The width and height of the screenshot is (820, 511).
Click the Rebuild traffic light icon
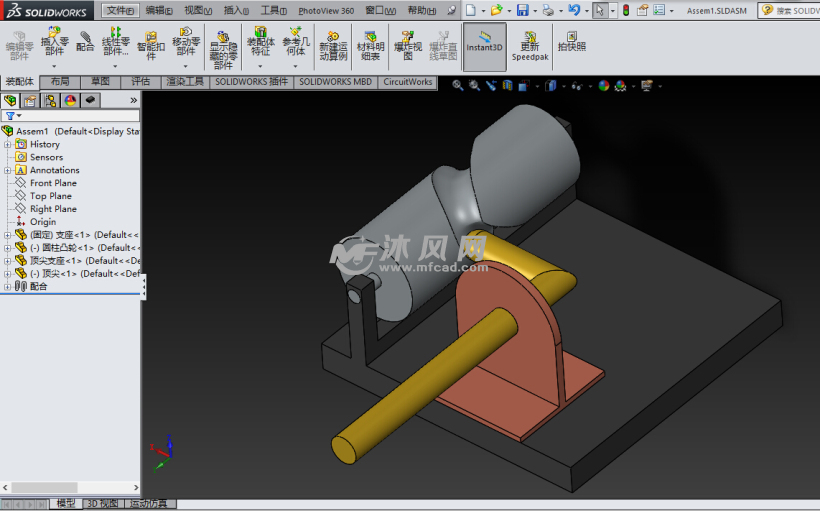click(626, 10)
